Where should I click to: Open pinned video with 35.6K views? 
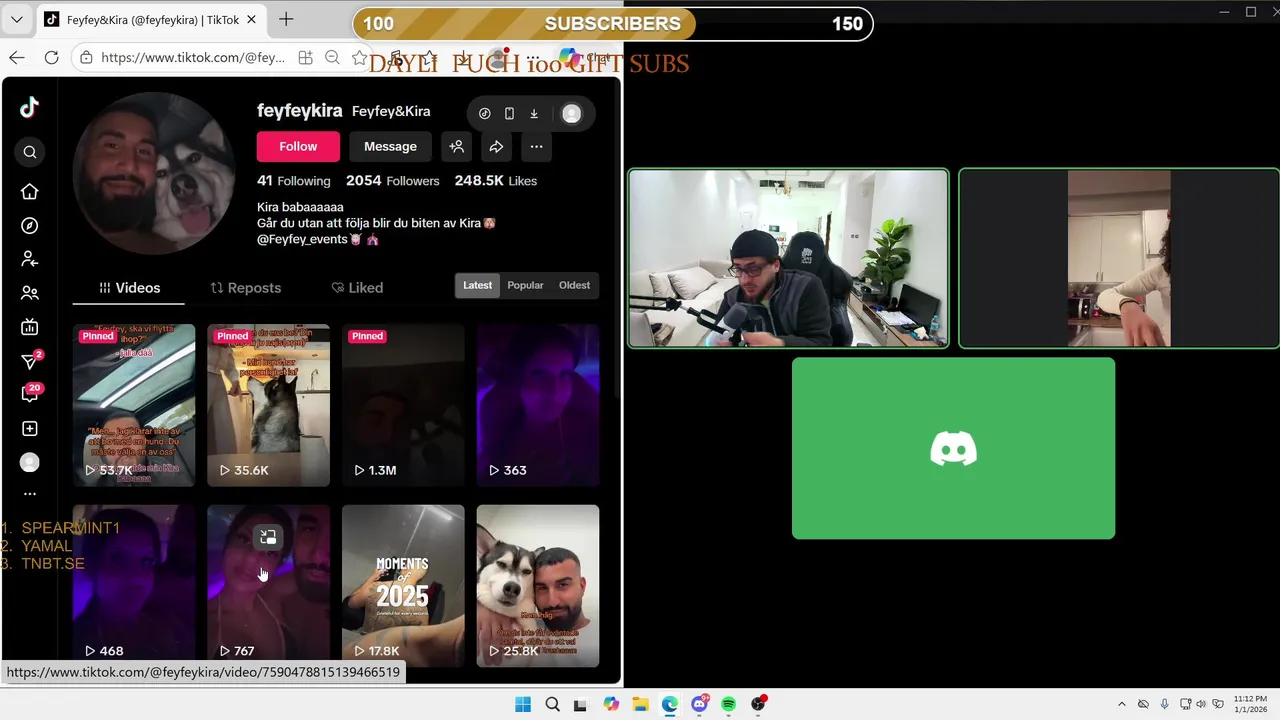tap(268, 405)
